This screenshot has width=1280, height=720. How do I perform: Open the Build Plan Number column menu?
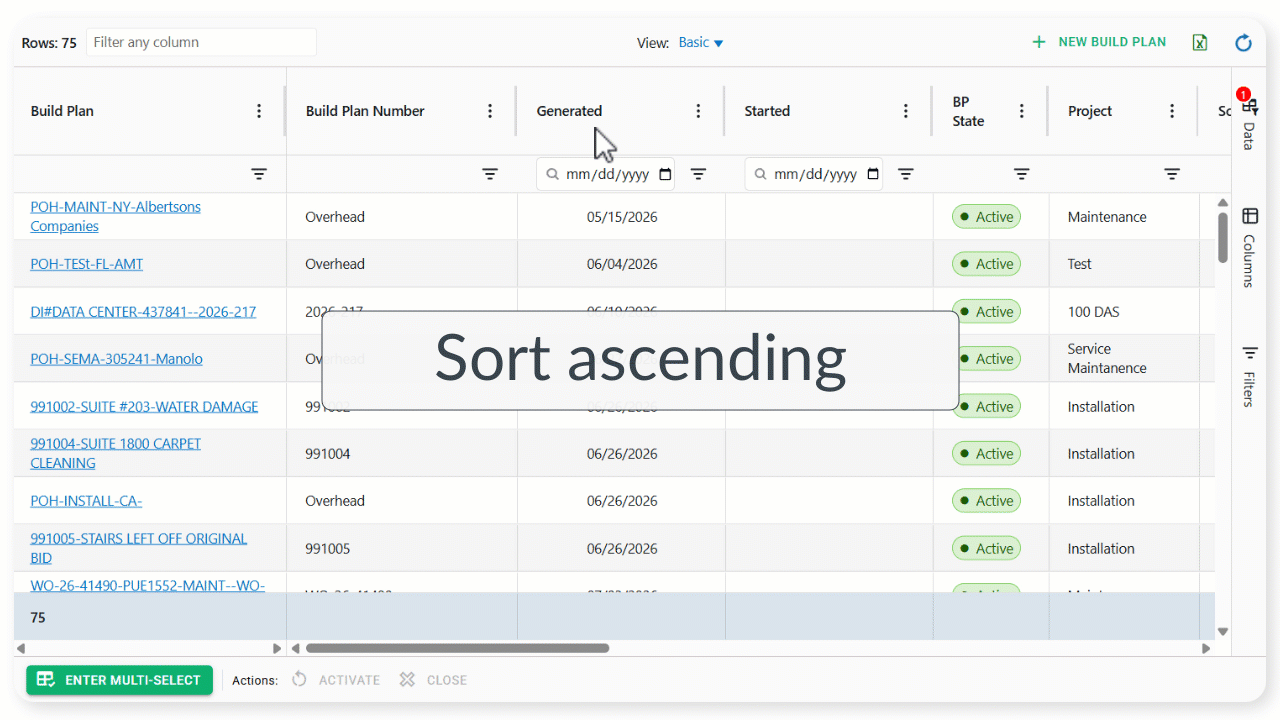[x=490, y=111]
